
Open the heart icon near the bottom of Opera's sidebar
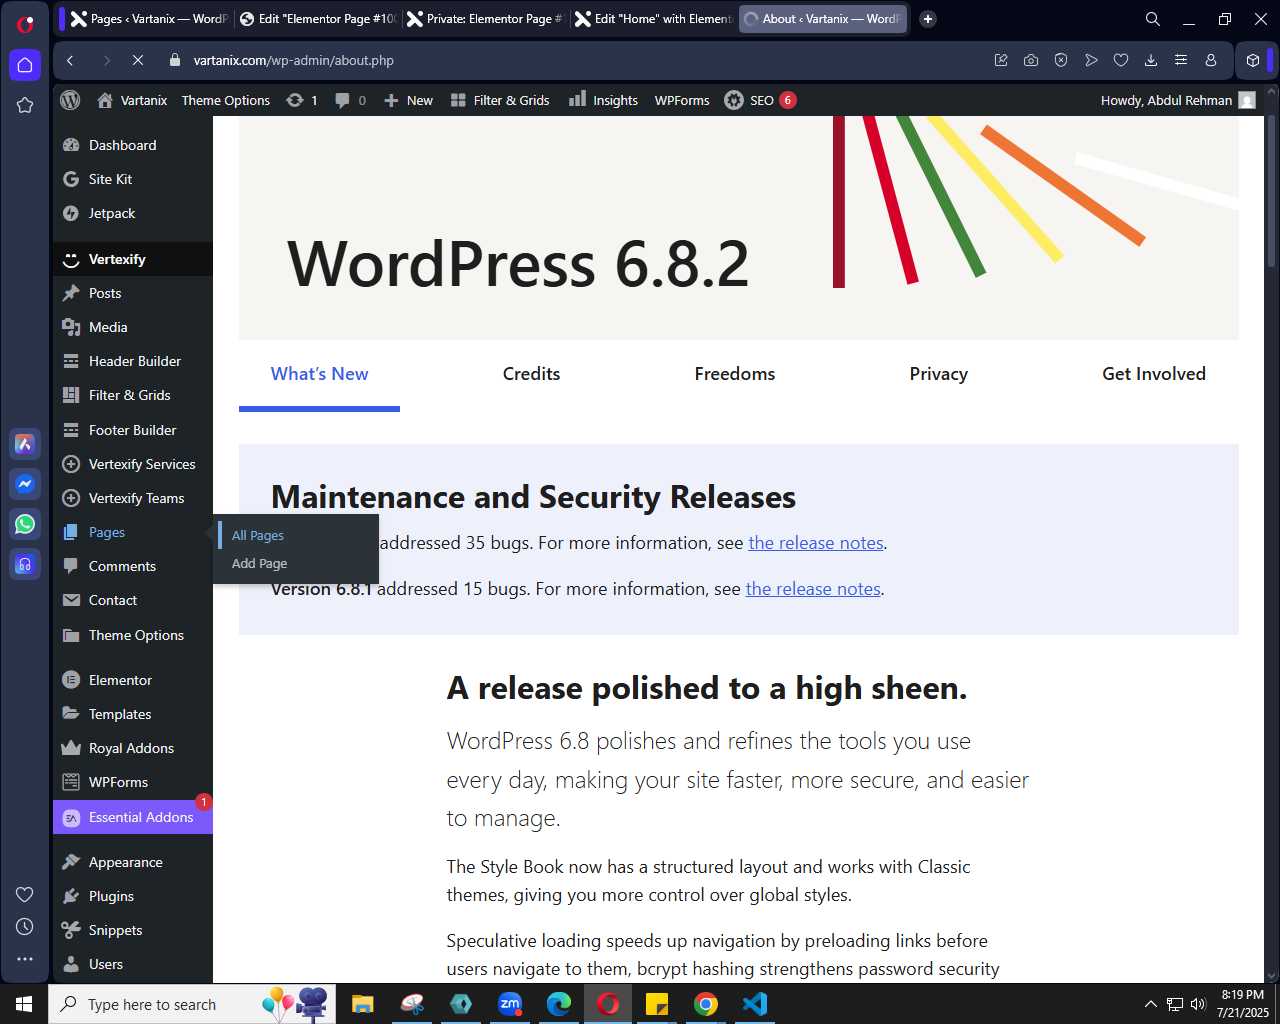point(25,894)
